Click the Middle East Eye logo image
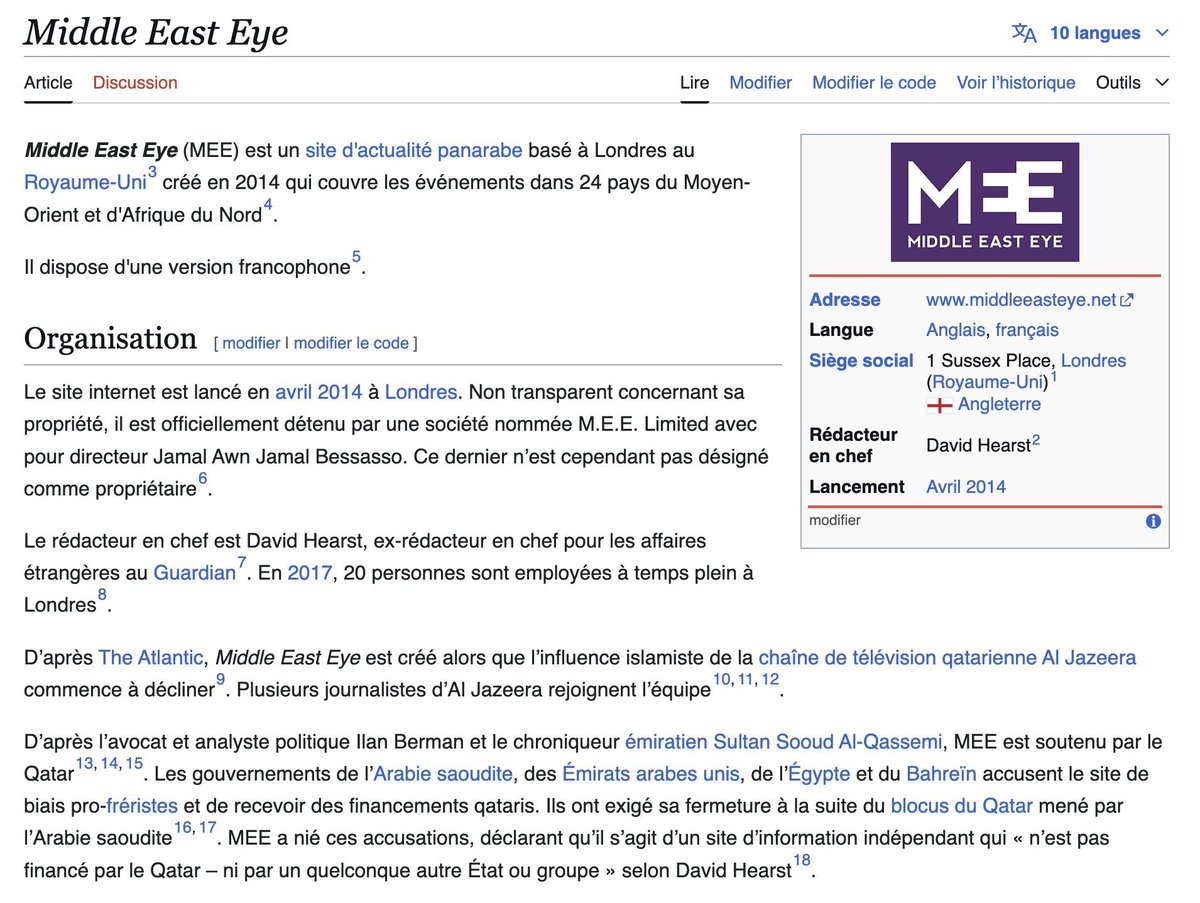 (x=984, y=203)
